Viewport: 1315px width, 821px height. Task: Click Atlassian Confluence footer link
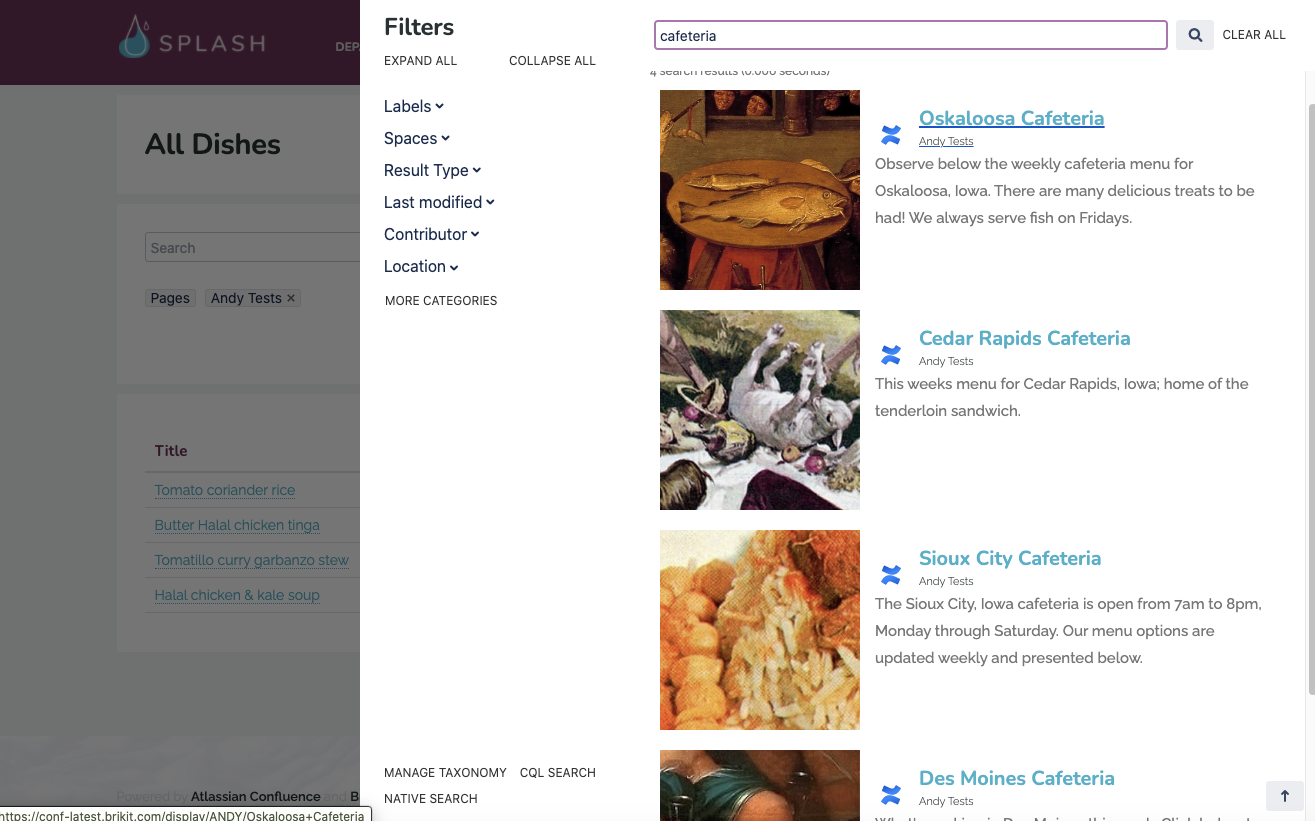point(256,796)
